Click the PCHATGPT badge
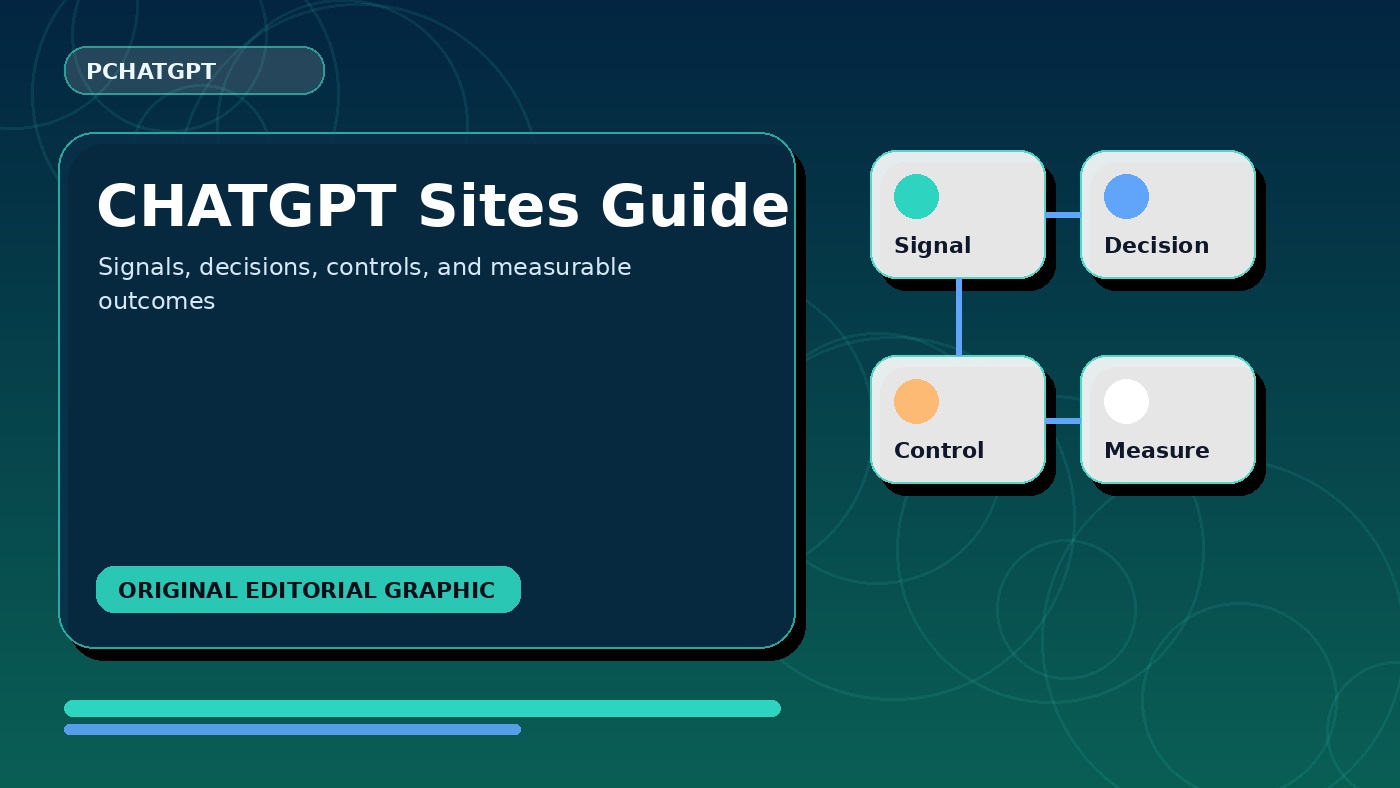Viewport: 1400px width, 788px height. click(194, 71)
